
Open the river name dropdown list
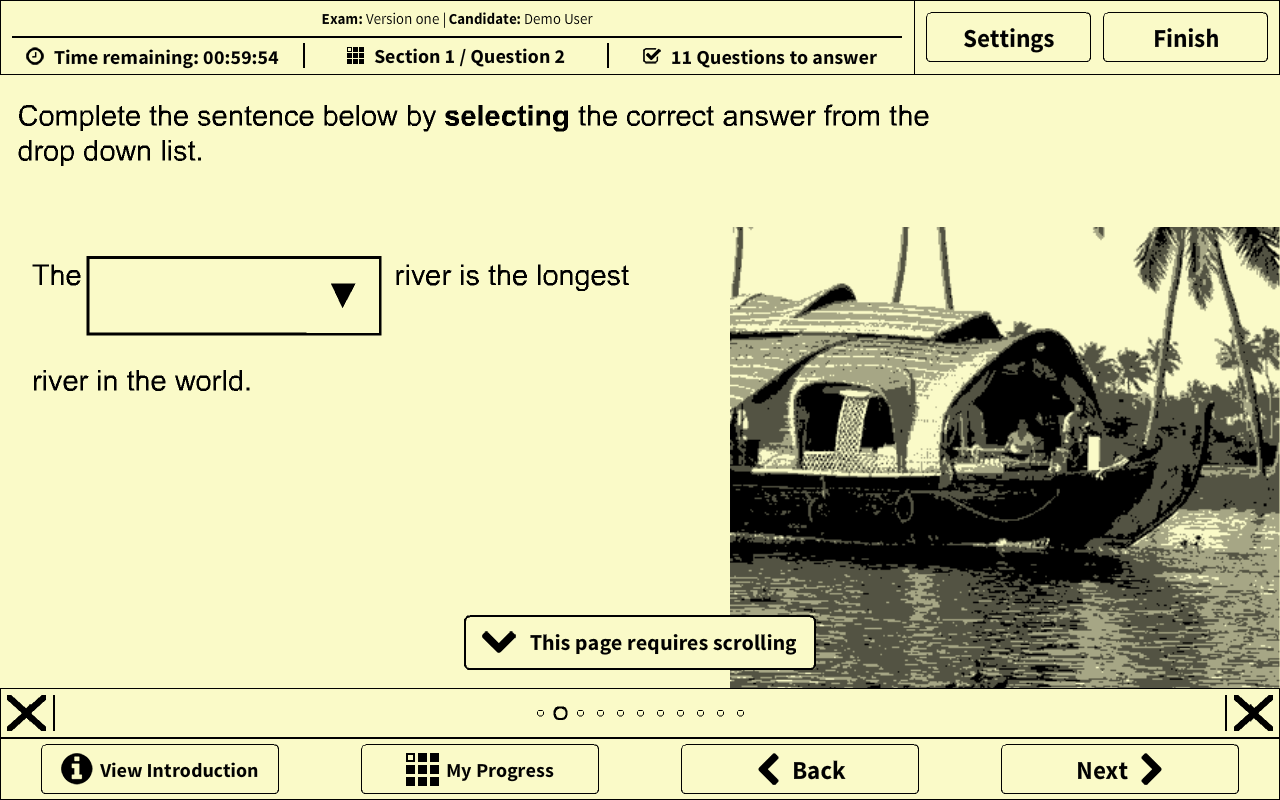pyautogui.click(x=234, y=296)
